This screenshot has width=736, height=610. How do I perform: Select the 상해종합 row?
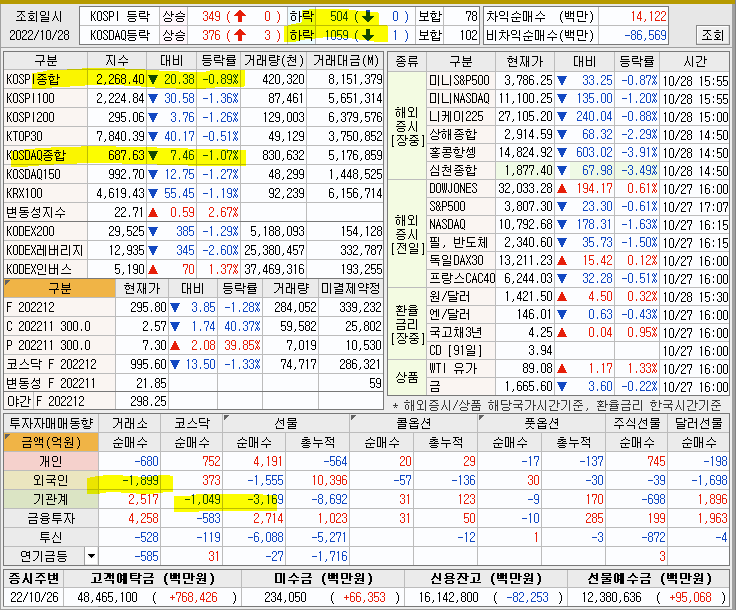click(x=578, y=135)
